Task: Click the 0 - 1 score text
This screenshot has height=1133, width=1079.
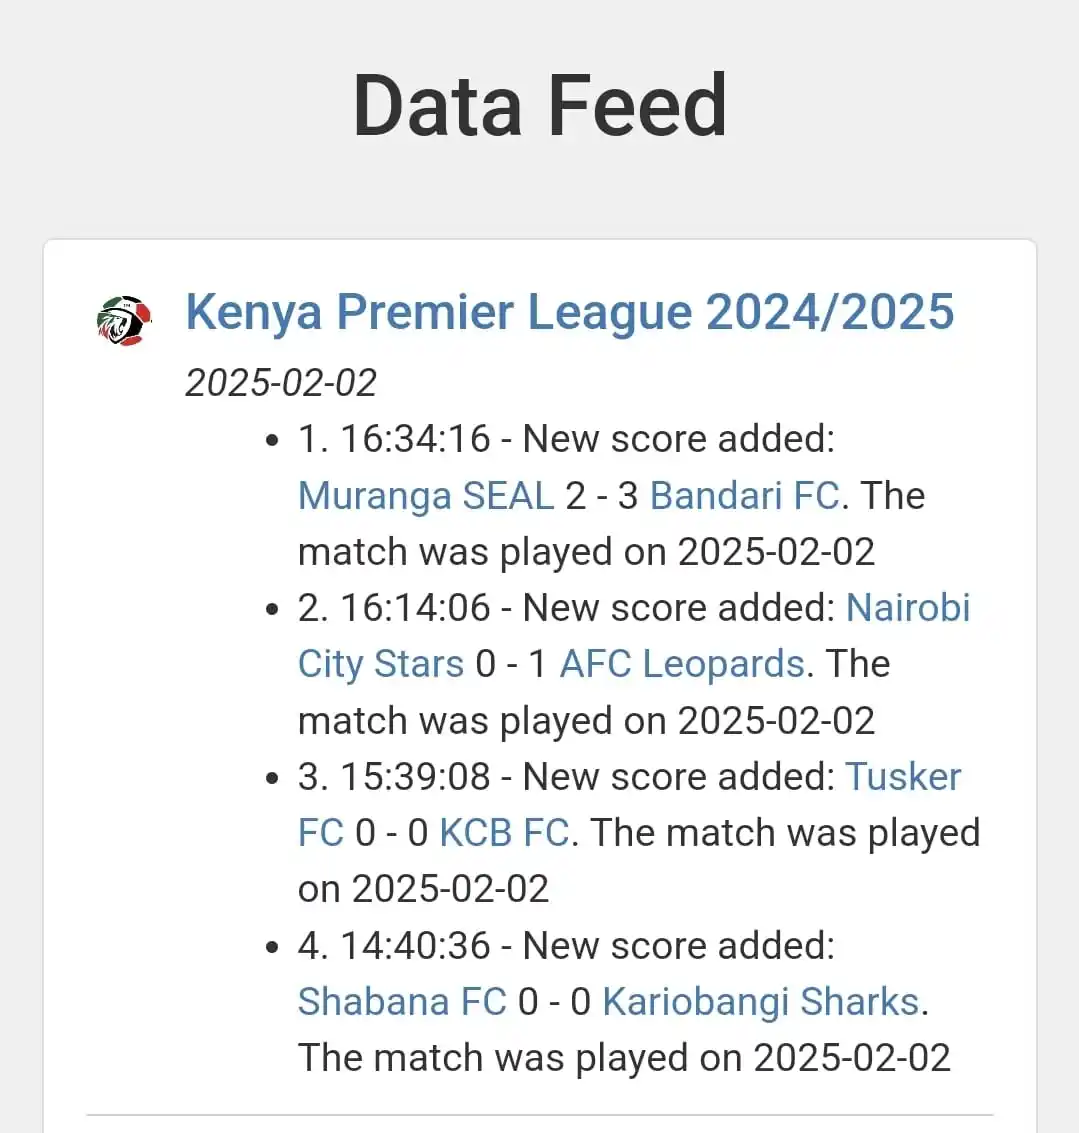Action: 512,663
